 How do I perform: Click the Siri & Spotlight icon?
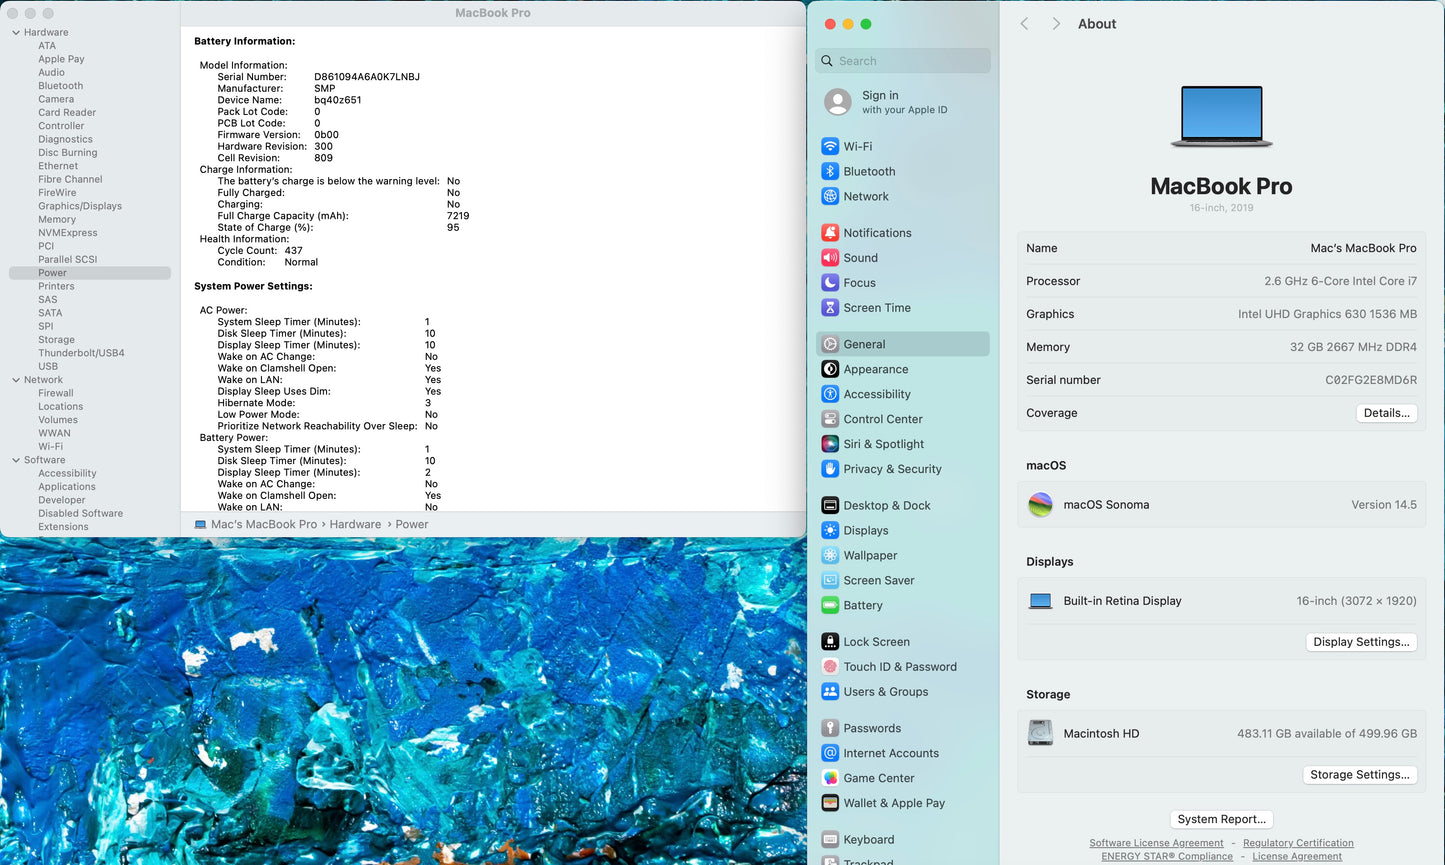pos(830,444)
